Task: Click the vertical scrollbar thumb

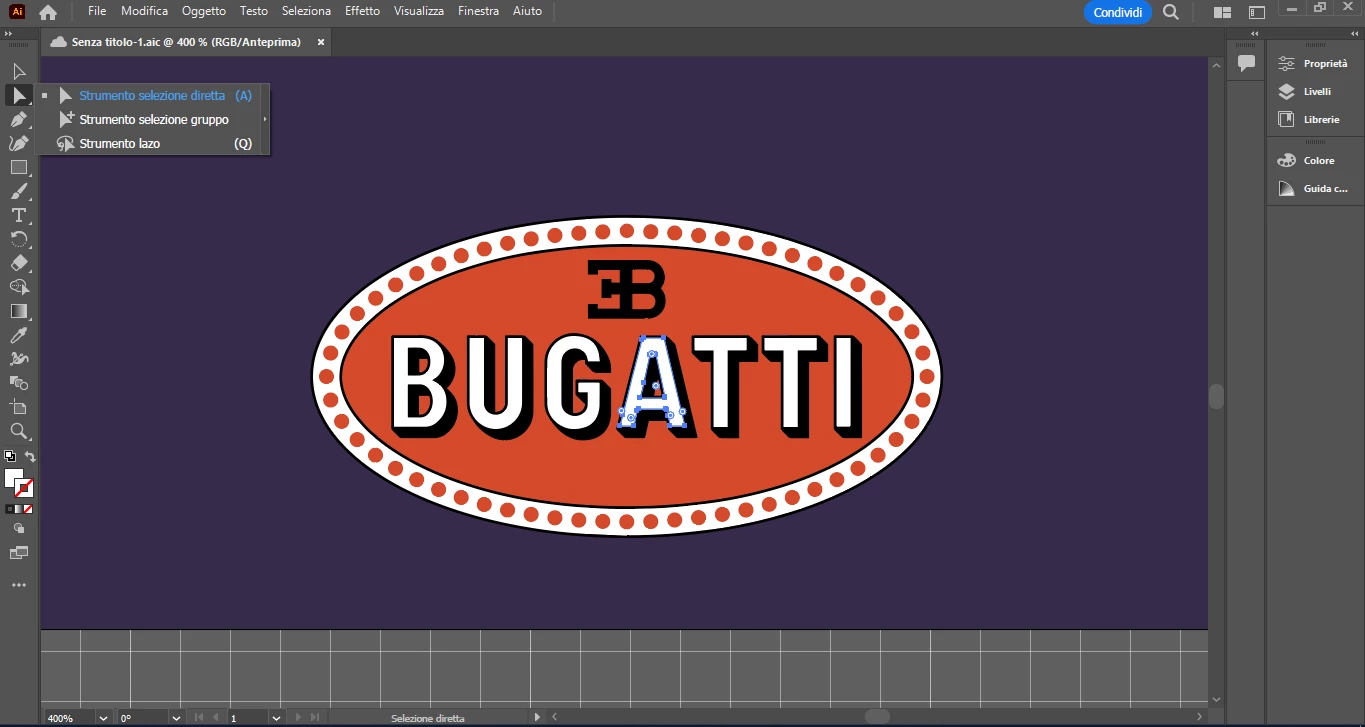Action: [x=1216, y=397]
